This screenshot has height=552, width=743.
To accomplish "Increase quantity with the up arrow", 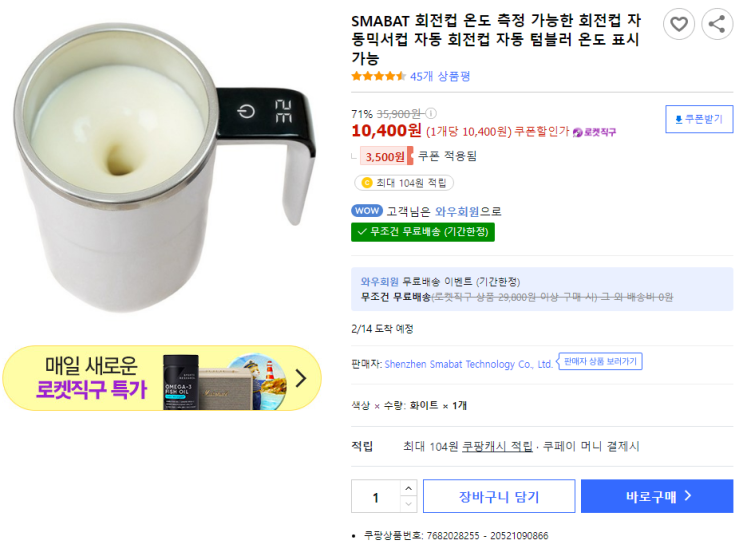I will click(x=408, y=488).
